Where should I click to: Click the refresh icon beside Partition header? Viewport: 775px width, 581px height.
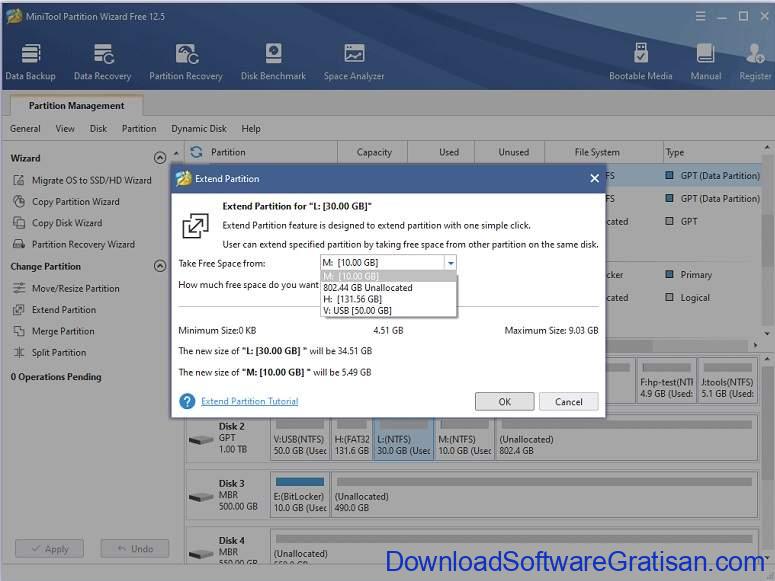[196, 152]
